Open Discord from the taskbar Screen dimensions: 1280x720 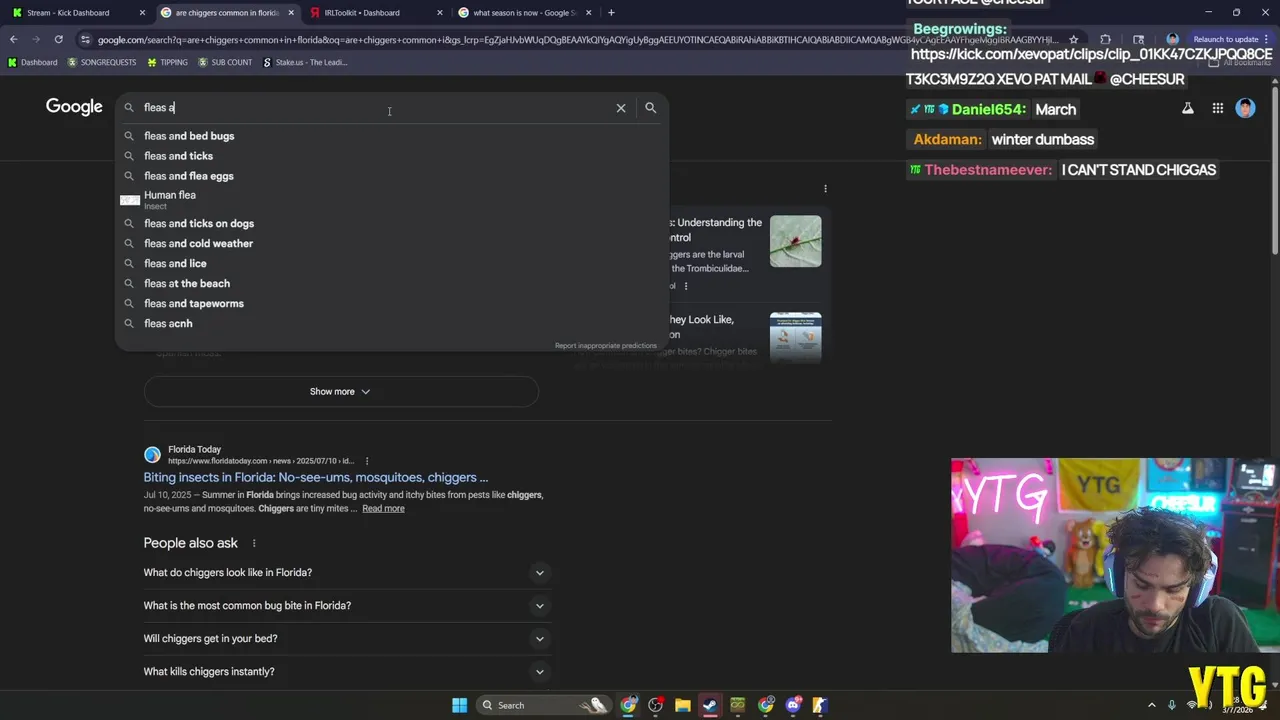[793, 705]
